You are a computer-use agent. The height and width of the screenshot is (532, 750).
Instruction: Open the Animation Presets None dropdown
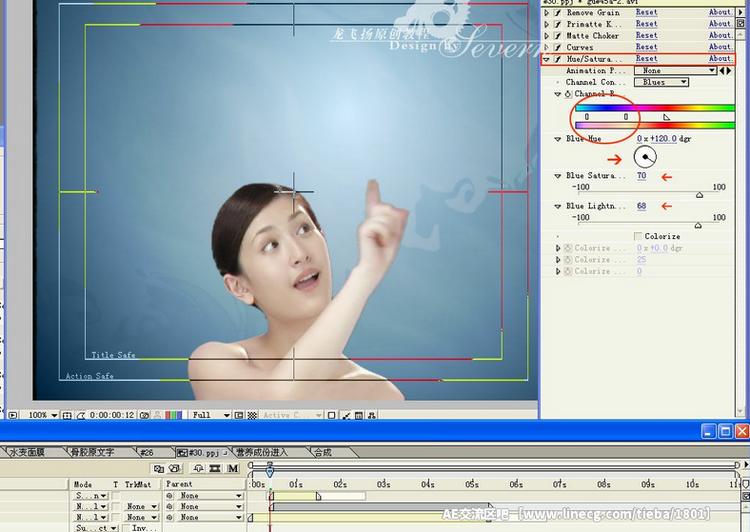pos(675,70)
